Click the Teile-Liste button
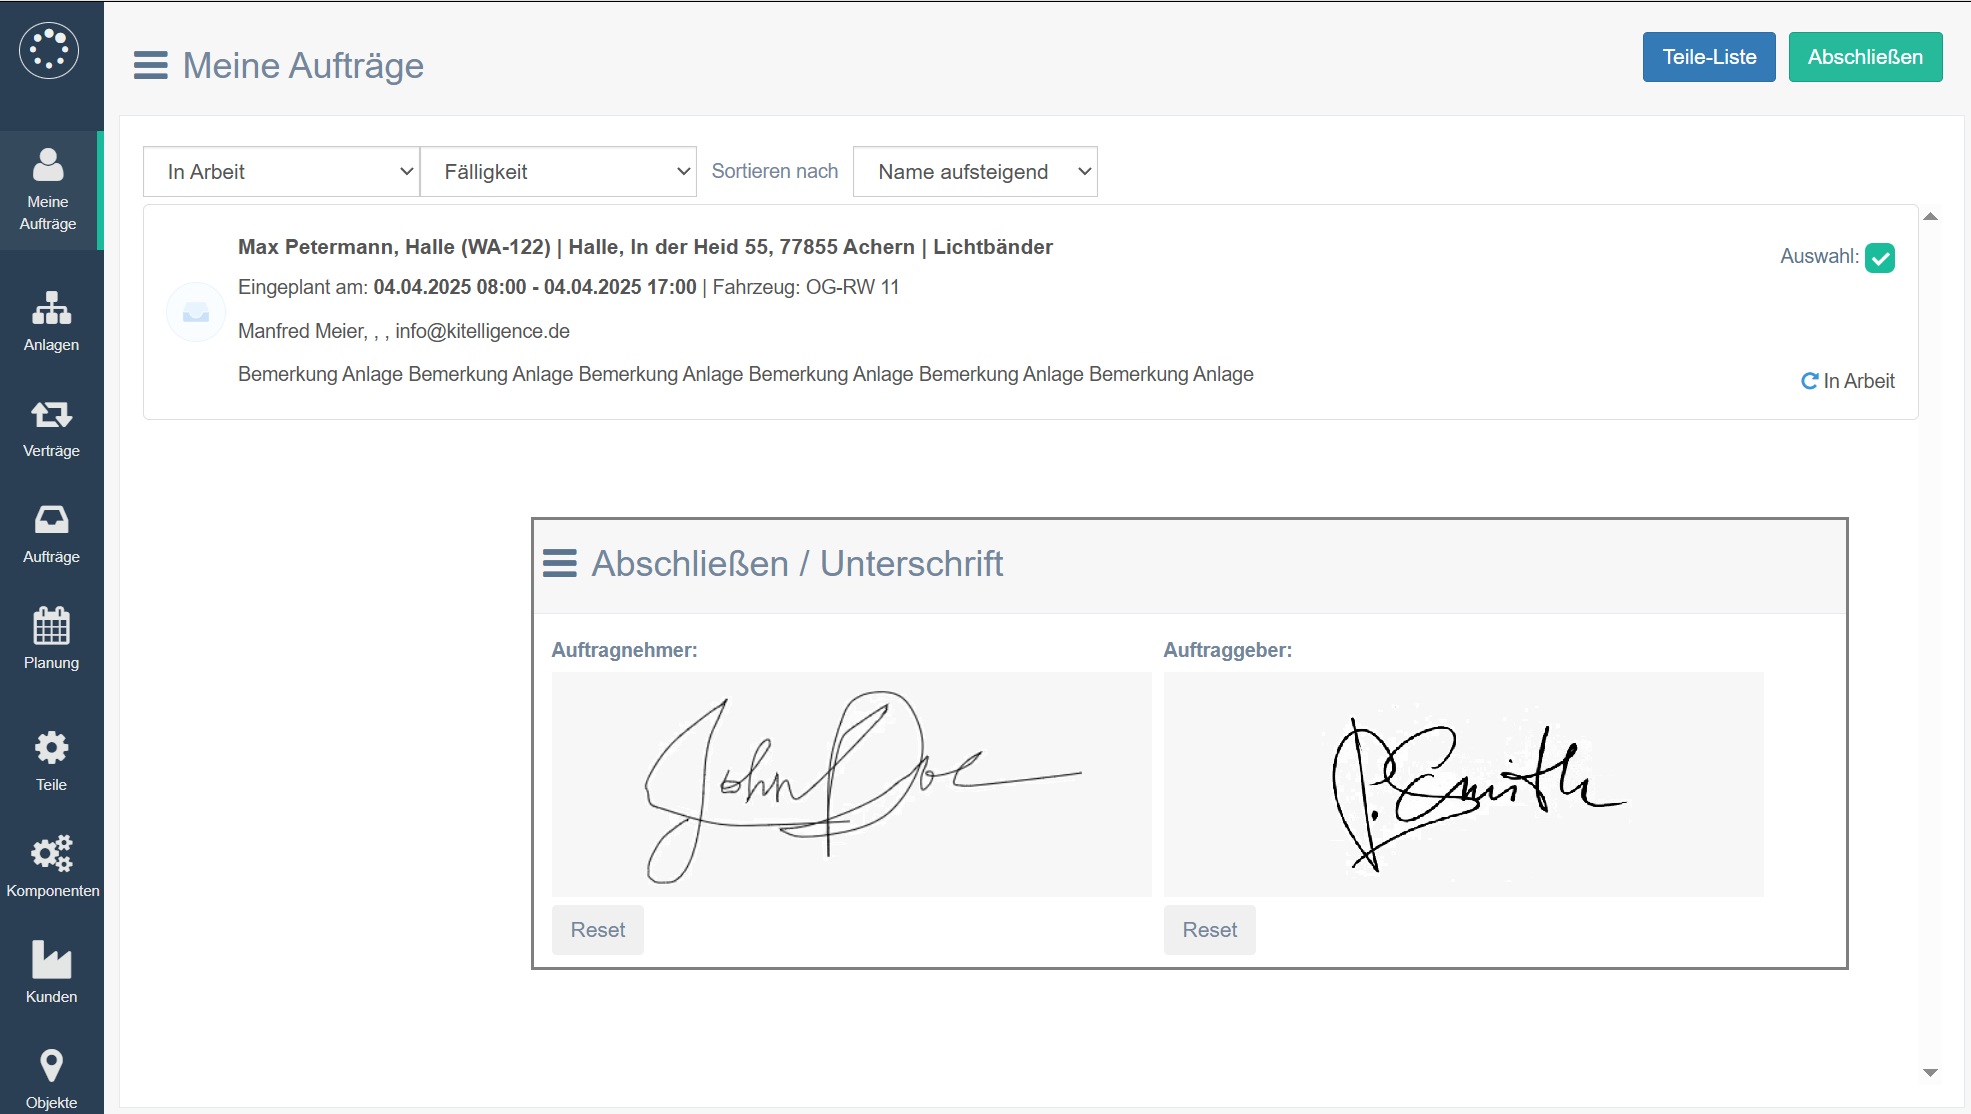The height and width of the screenshot is (1114, 1971). tap(1708, 57)
